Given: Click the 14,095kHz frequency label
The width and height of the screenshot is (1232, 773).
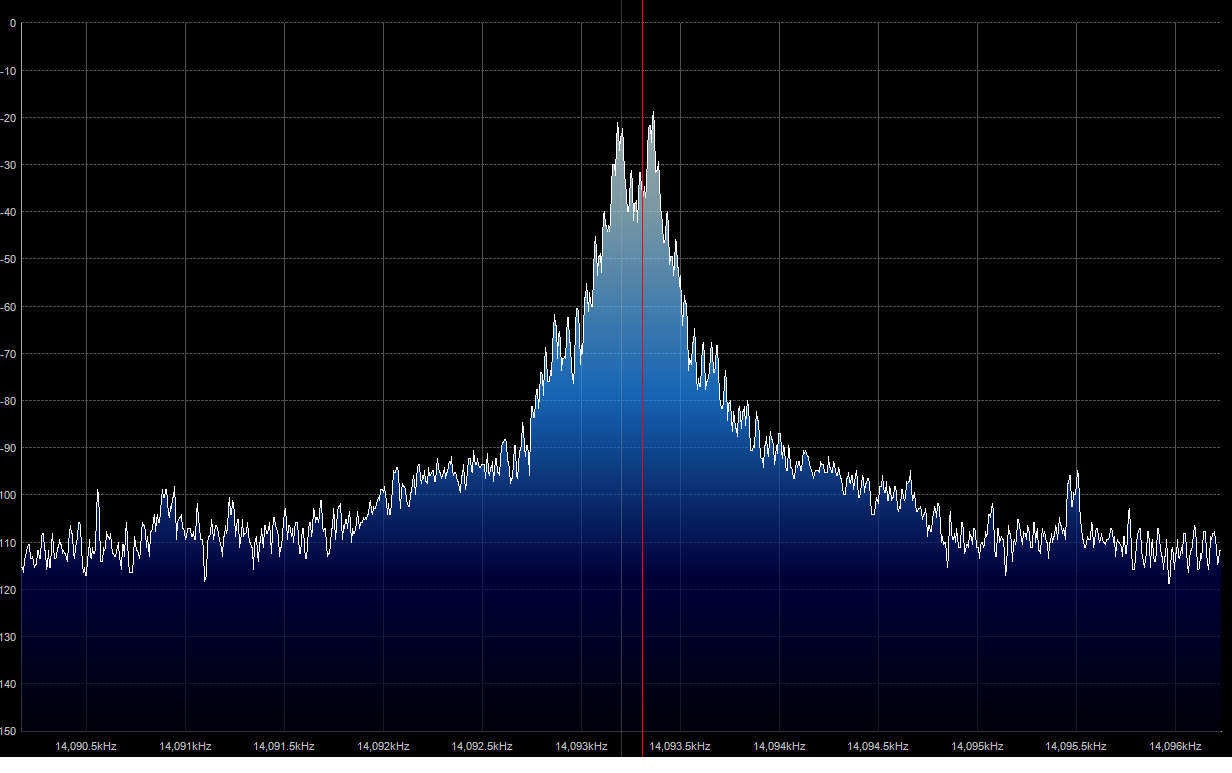Looking at the screenshot, I should coord(977,746).
